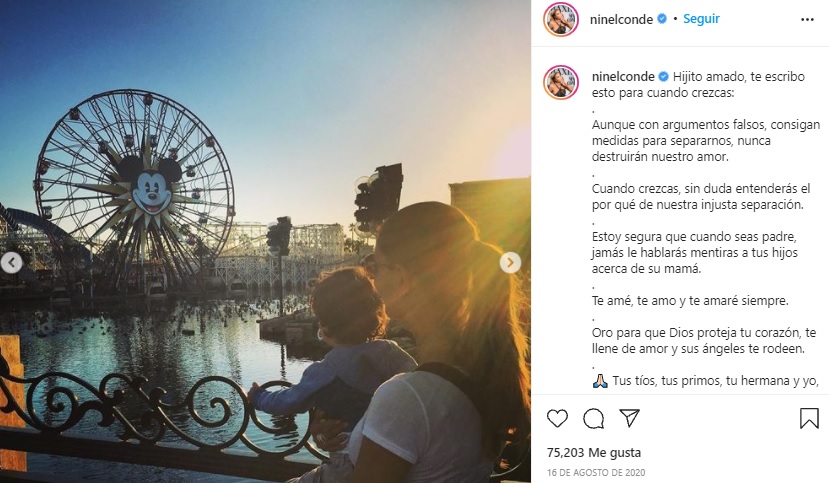Follow ninelconde with the Seguir button
Viewport: 829px width, 483px height.
[701, 19]
